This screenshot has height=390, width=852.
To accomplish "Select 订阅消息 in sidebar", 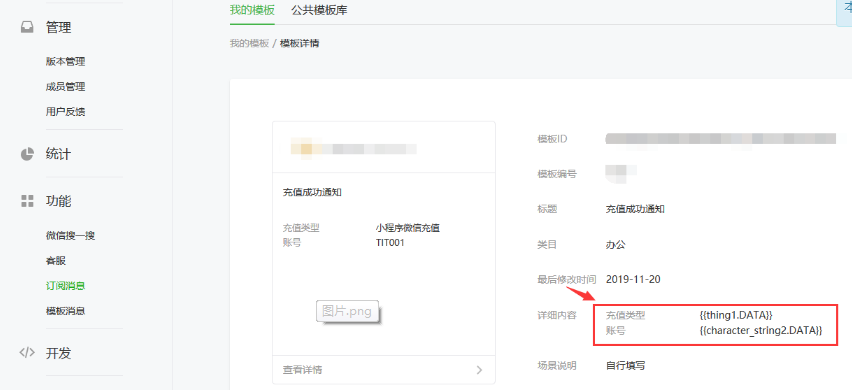I will [x=65, y=286].
